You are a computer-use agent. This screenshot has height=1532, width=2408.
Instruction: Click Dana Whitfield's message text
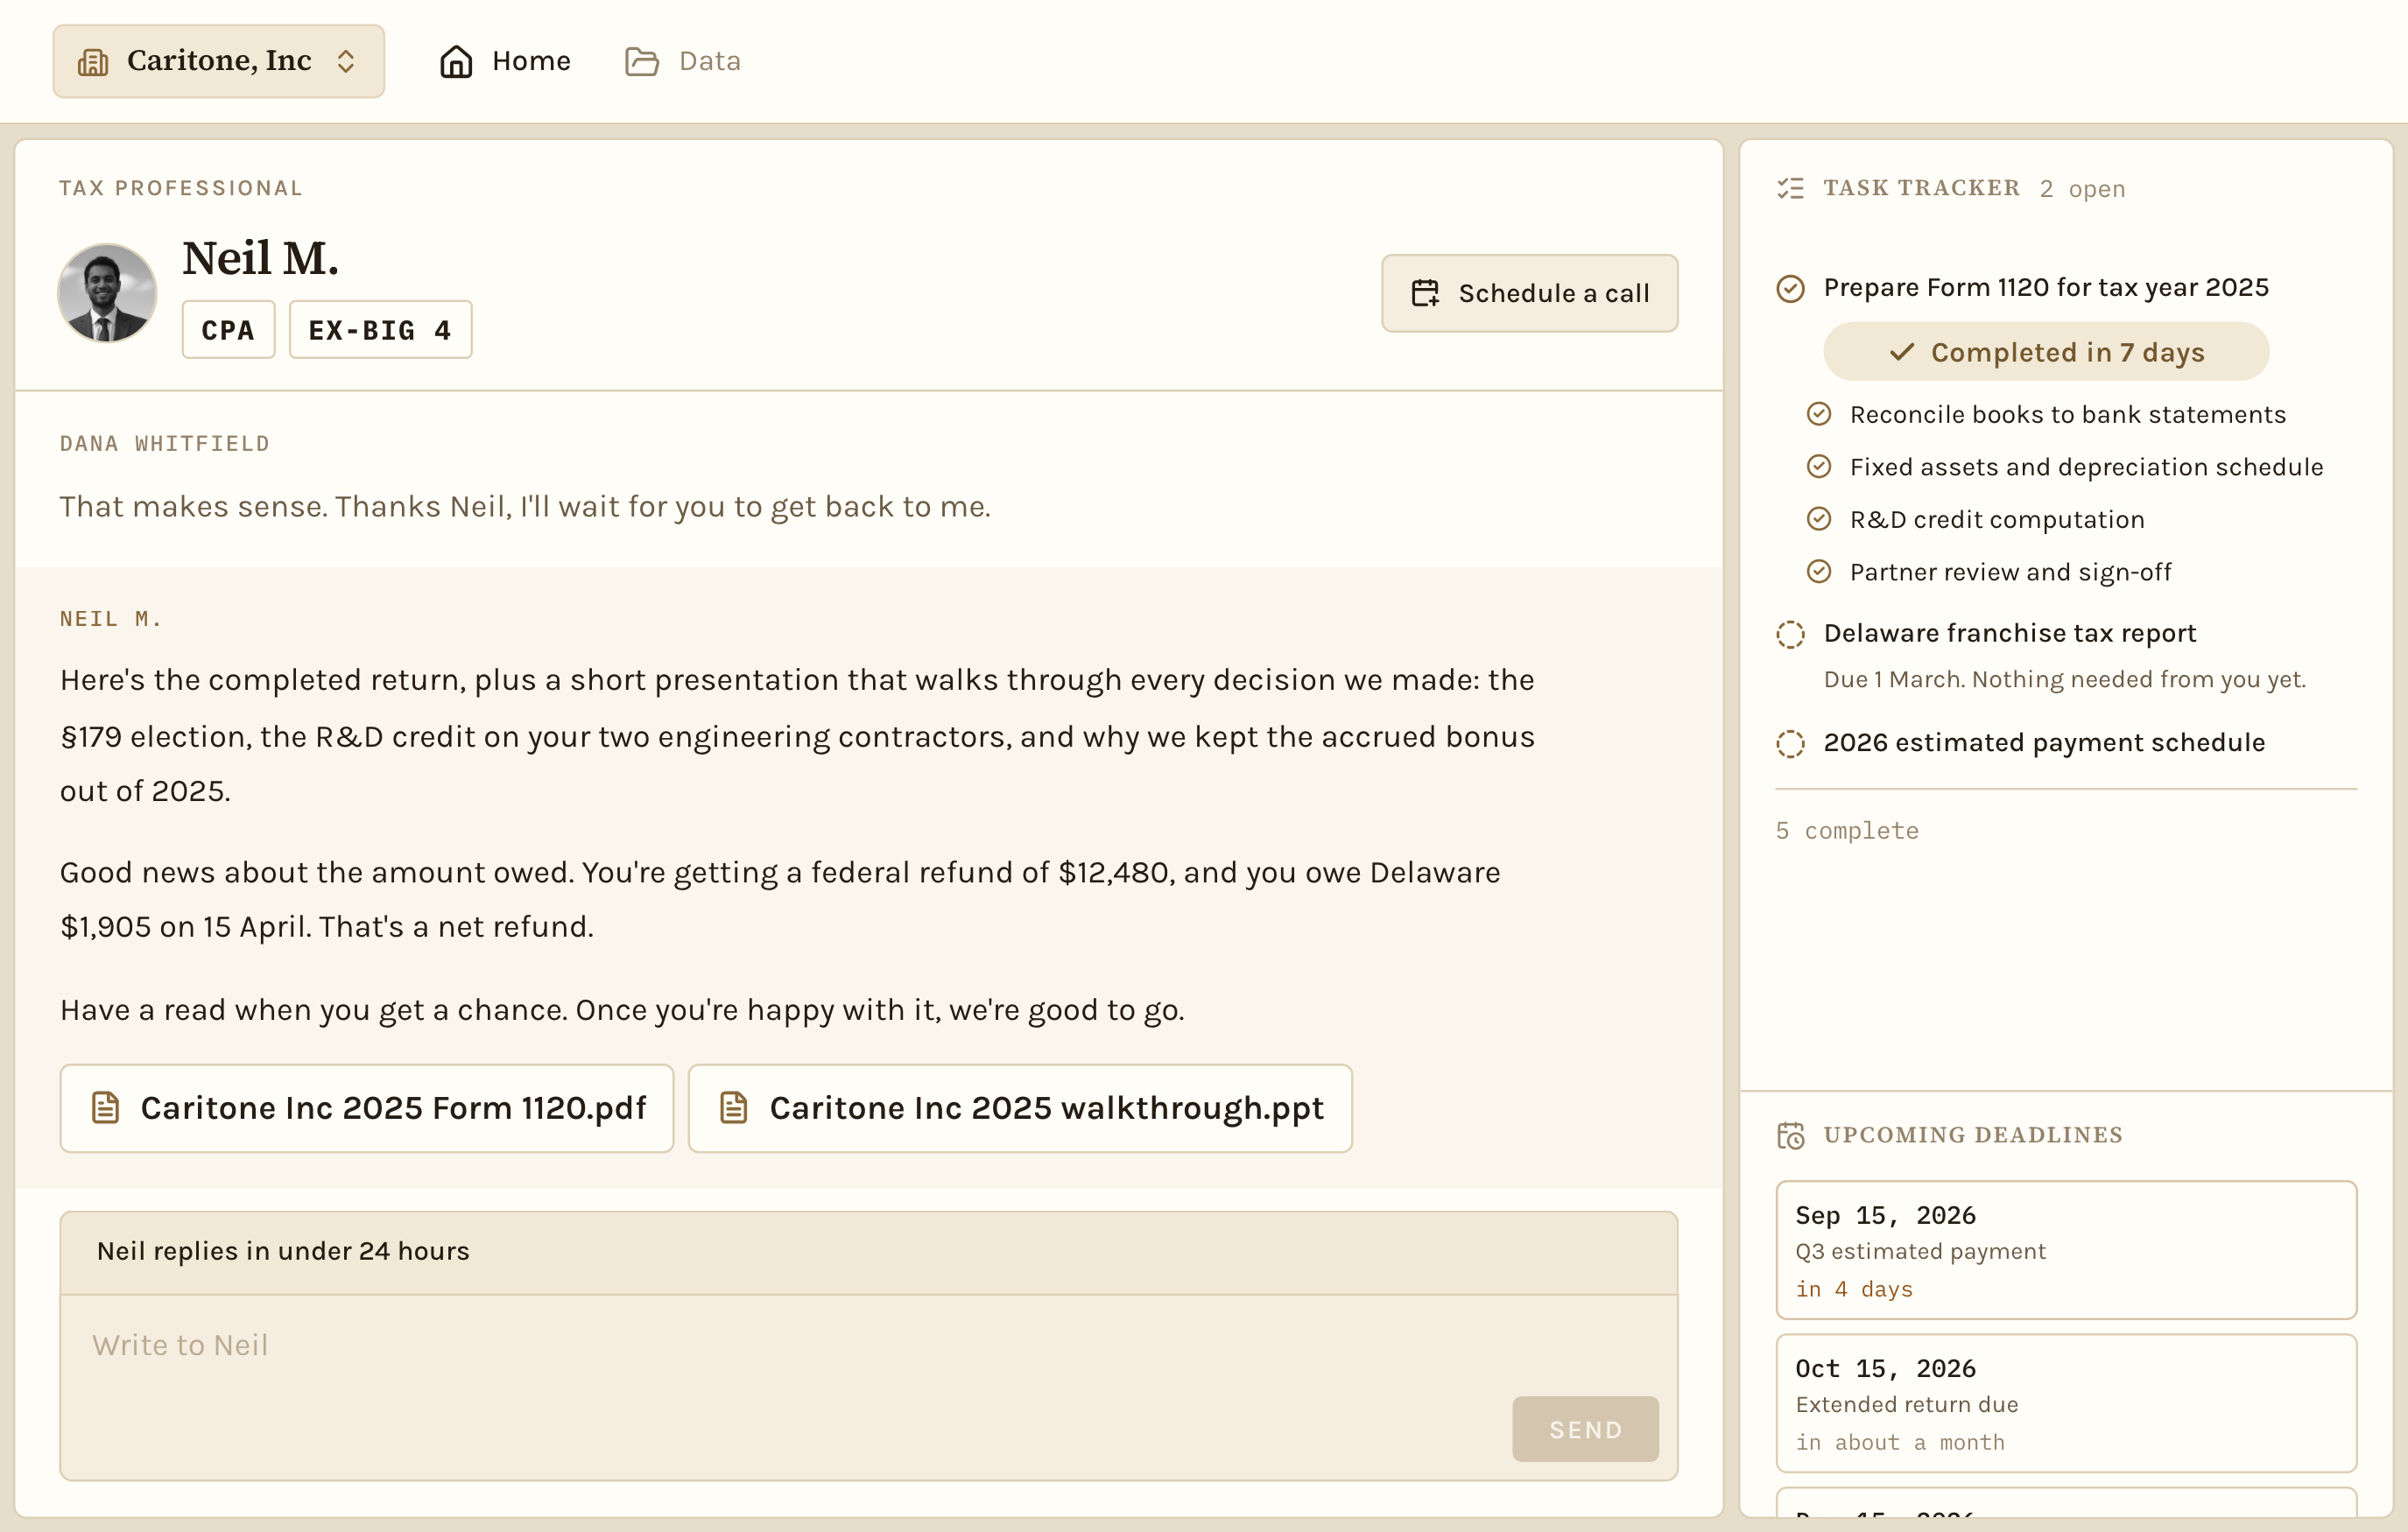tap(525, 507)
